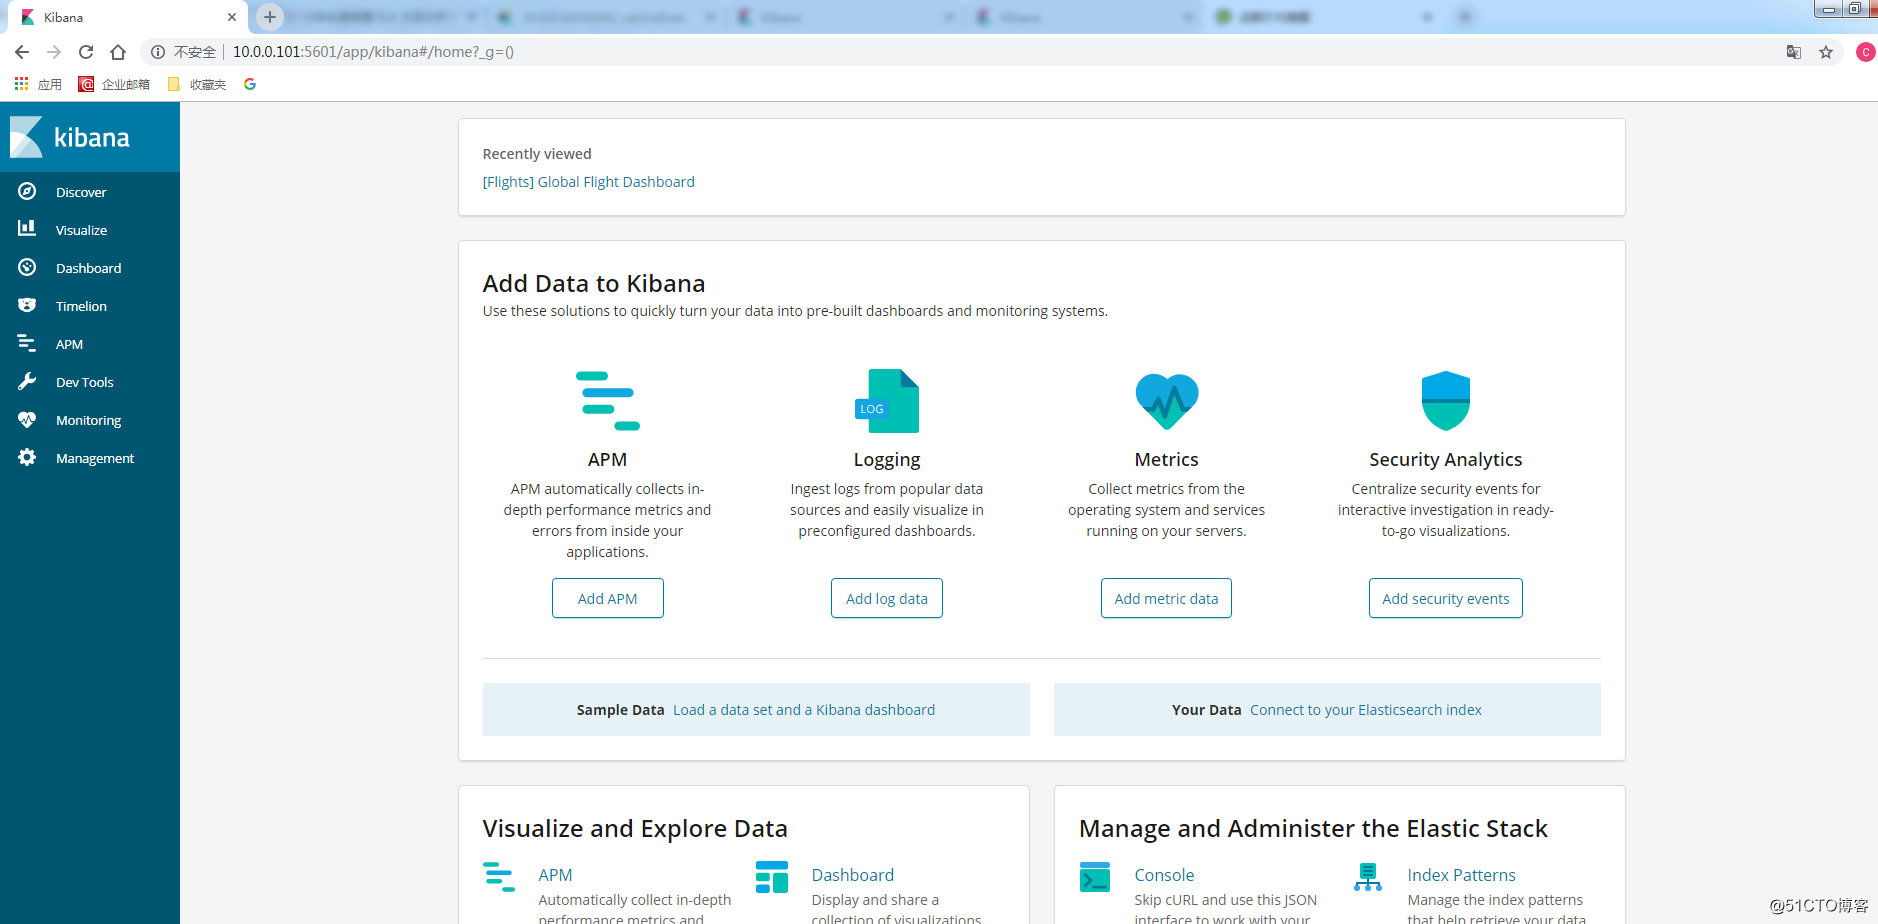
Task: Open Management via gear icon
Action: point(27,457)
